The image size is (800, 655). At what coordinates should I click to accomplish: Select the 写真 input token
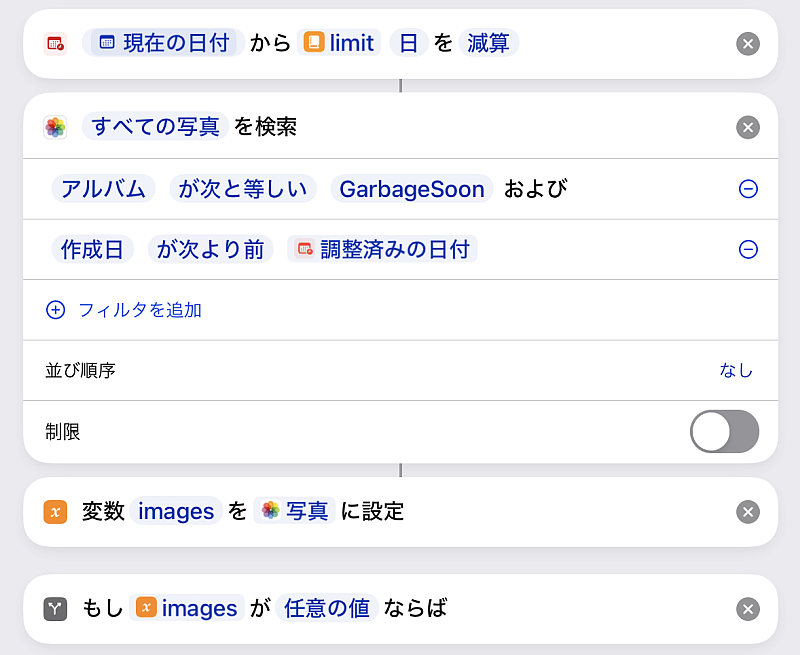[294, 511]
